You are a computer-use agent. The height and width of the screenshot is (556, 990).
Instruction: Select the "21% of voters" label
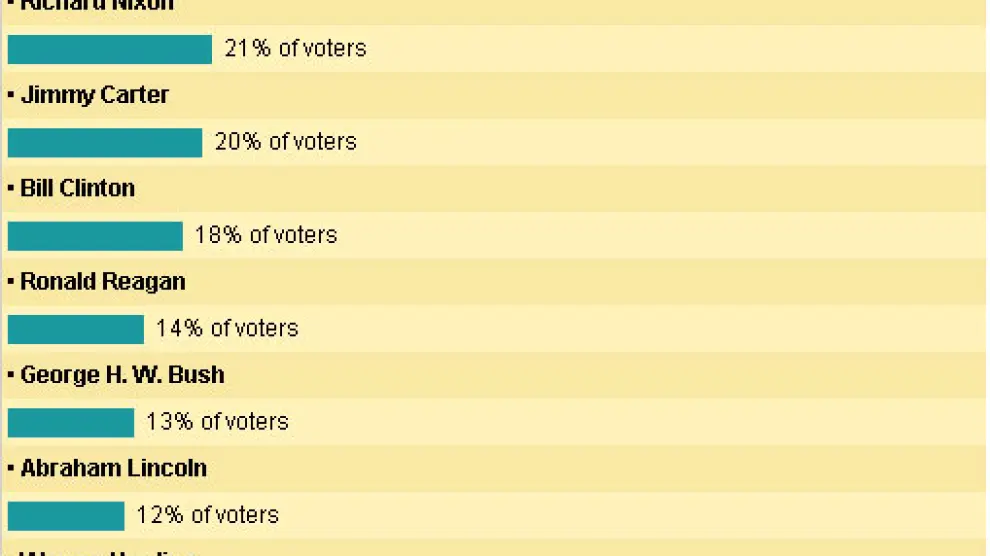[295, 48]
